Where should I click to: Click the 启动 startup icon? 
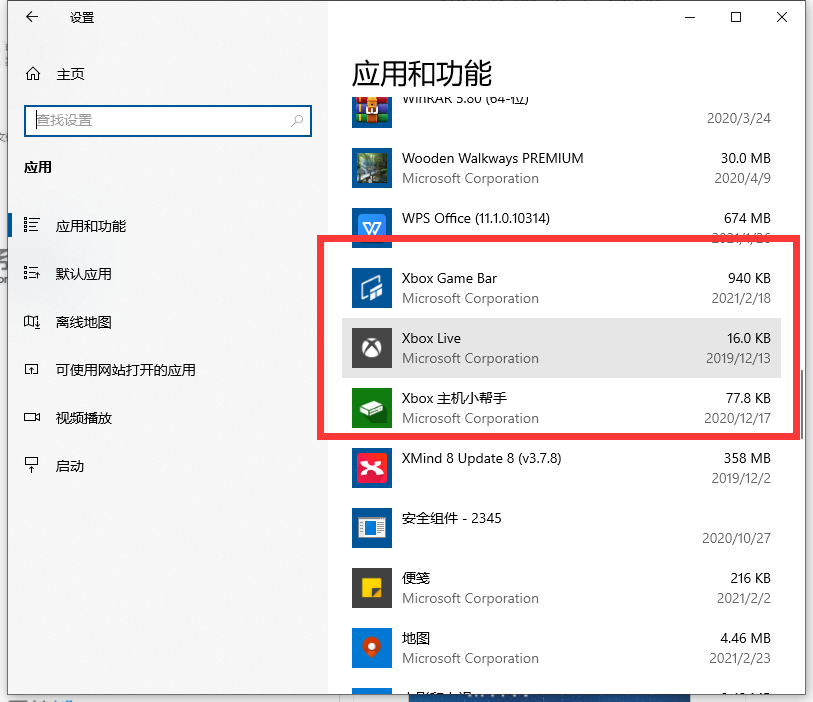(31, 465)
